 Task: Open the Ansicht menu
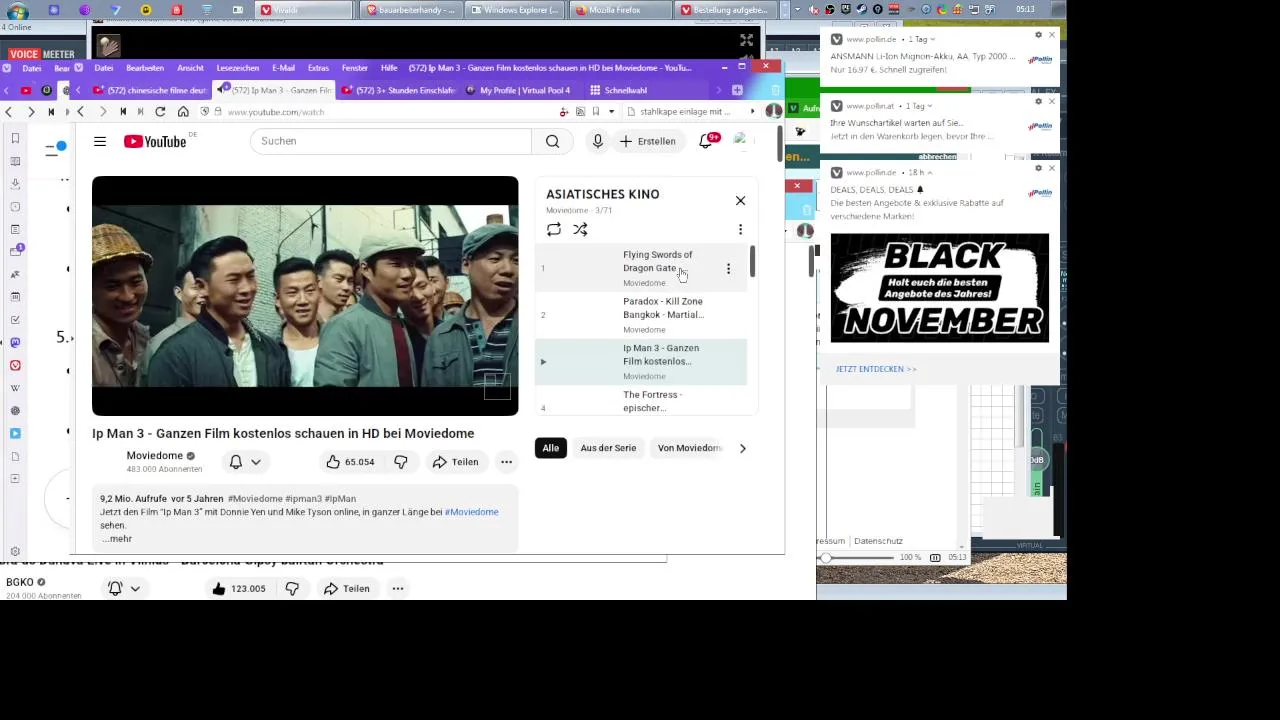[190, 68]
